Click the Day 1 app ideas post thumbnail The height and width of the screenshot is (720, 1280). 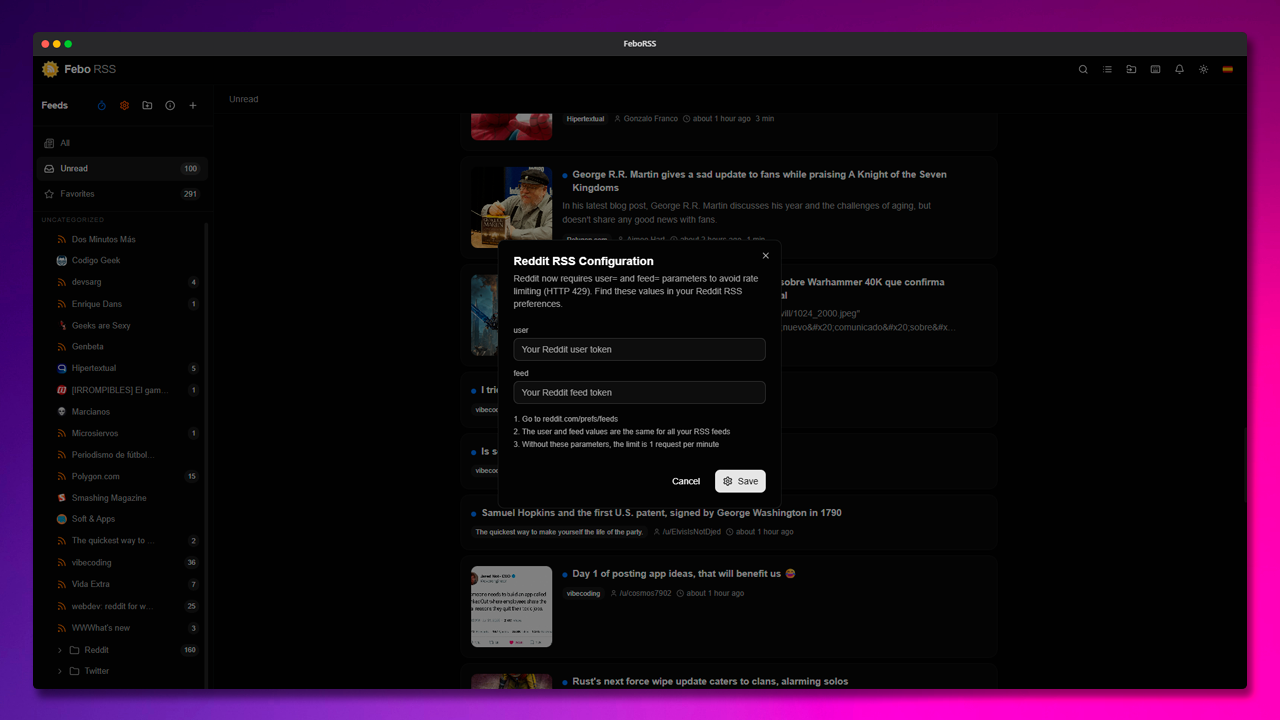[x=511, y=607]
